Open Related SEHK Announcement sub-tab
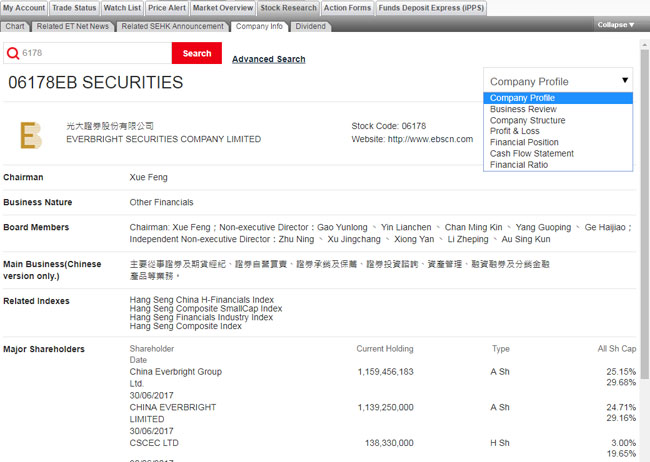The image size is (650, 462). (x=172, y=26)
